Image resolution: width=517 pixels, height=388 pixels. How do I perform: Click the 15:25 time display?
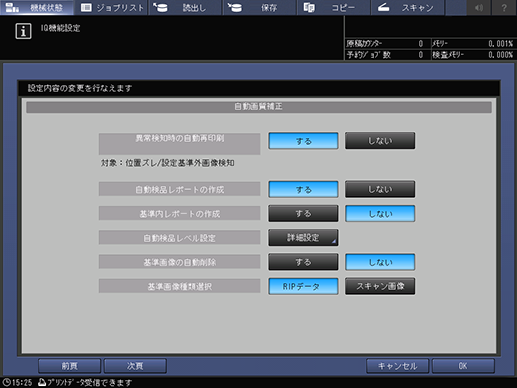pos(22,382)
